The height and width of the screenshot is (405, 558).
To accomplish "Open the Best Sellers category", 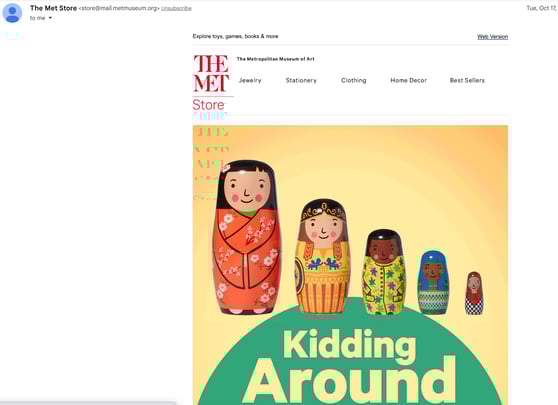I will [x=467, y=80].
